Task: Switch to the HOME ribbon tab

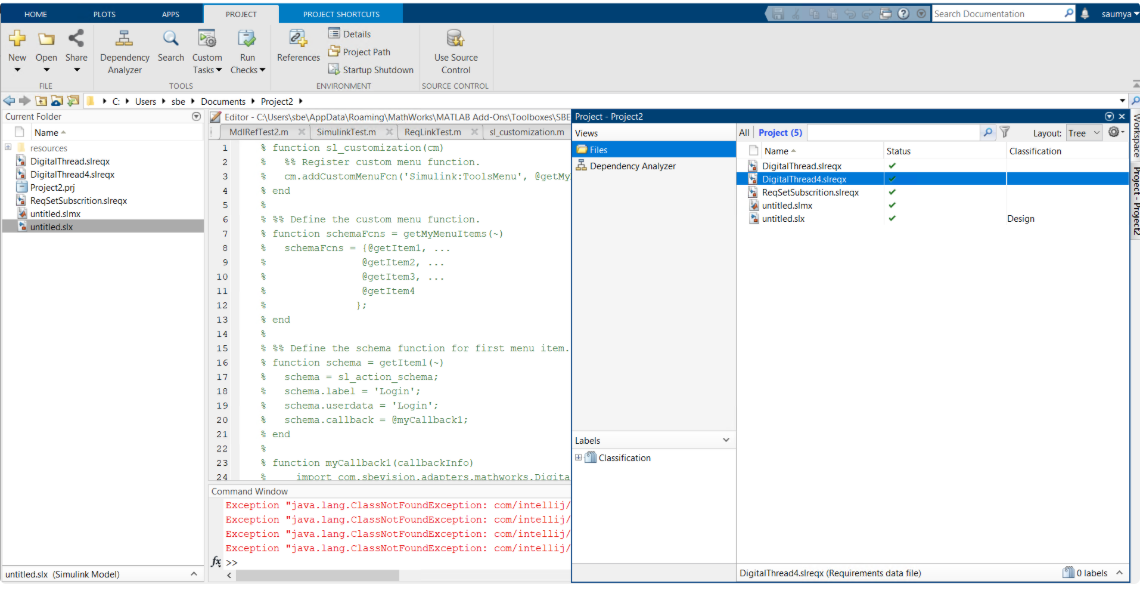Action: tap(35, 14)
